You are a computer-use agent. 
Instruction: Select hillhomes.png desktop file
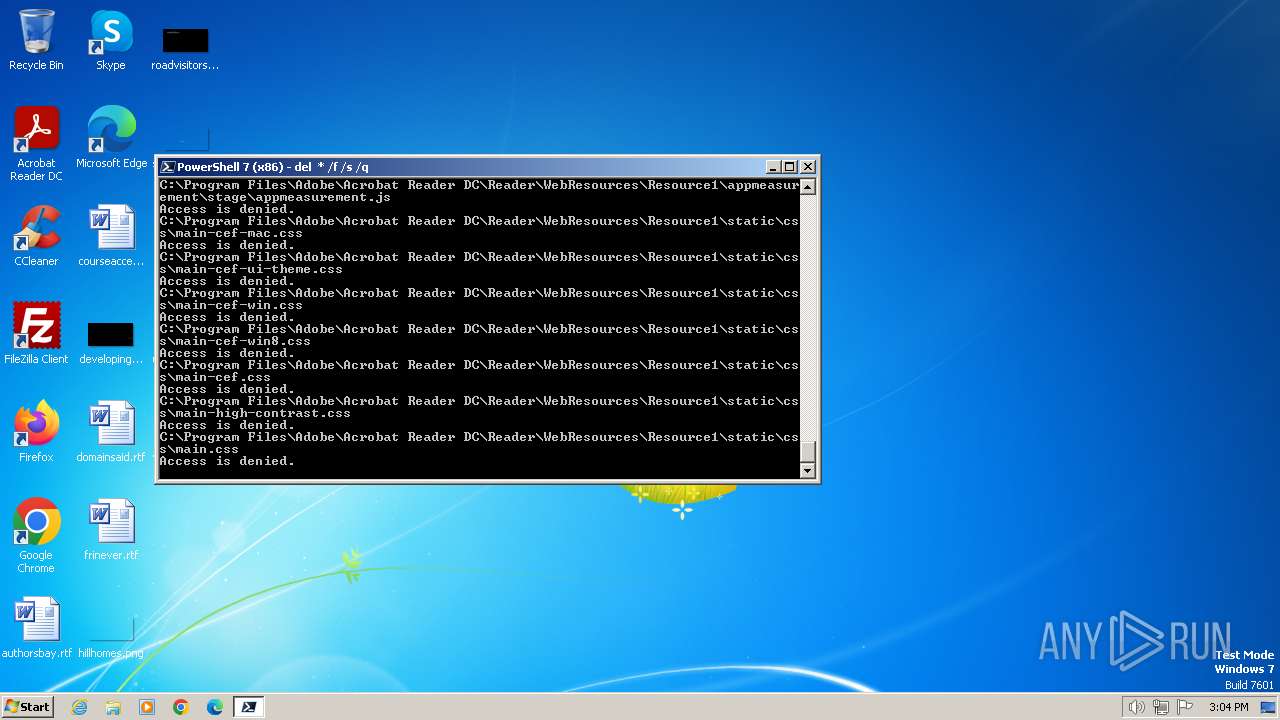[111, 636]
